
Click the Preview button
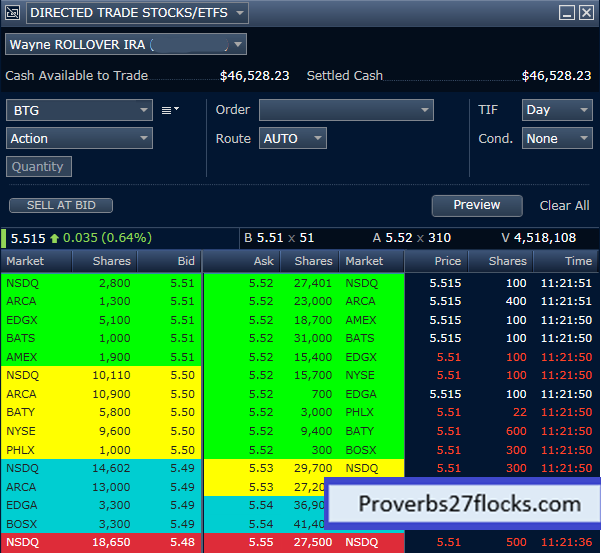click(477, 205)
